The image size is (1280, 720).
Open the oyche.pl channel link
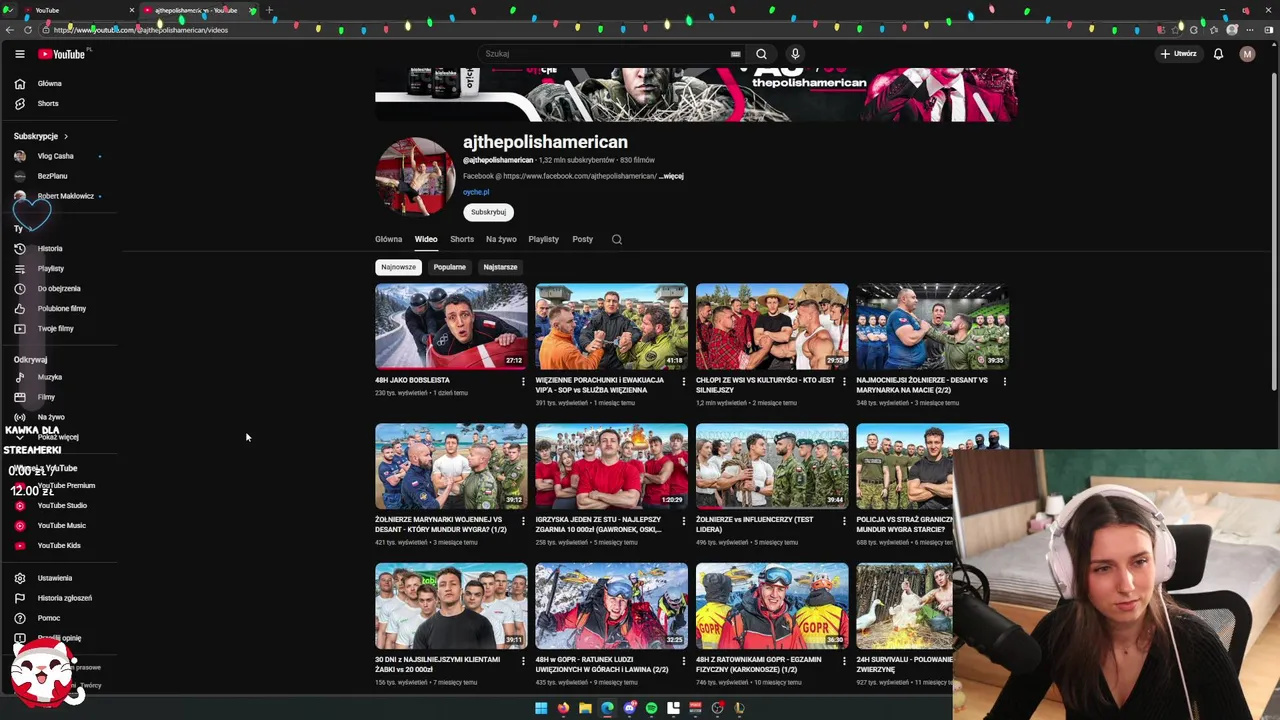click(476, 192)
